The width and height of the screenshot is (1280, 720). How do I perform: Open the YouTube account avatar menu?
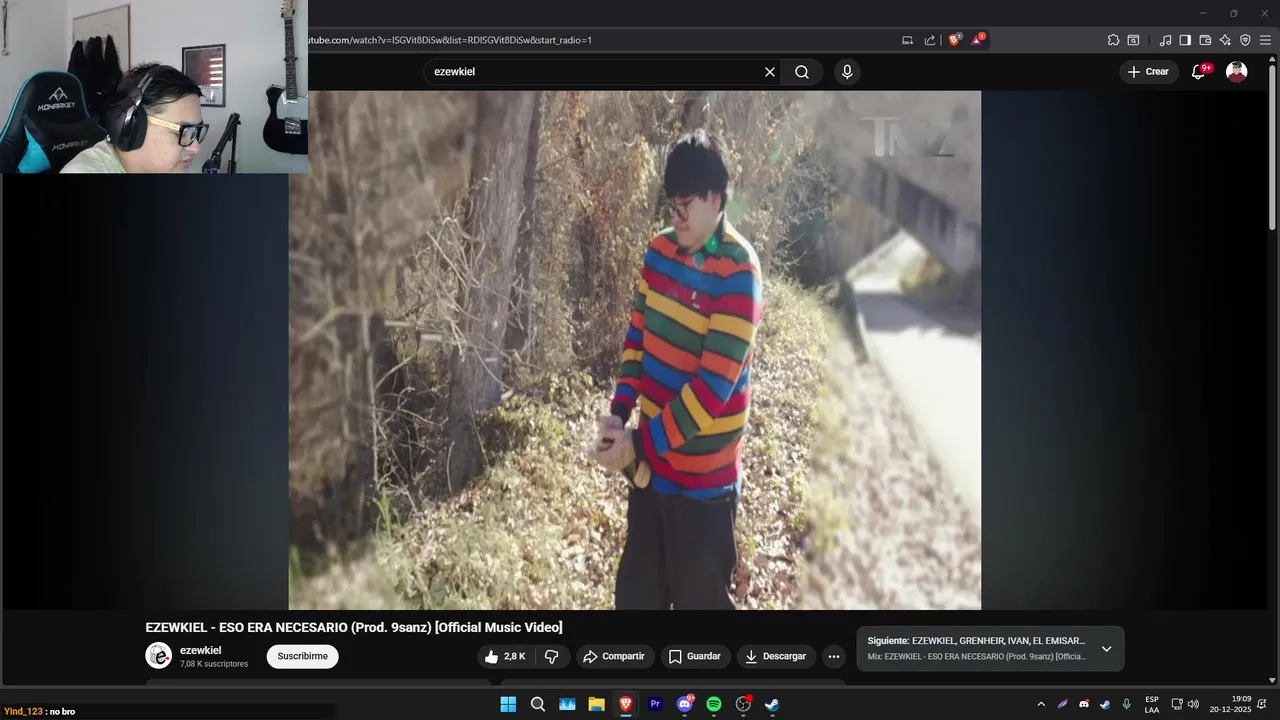(1237, 72)
